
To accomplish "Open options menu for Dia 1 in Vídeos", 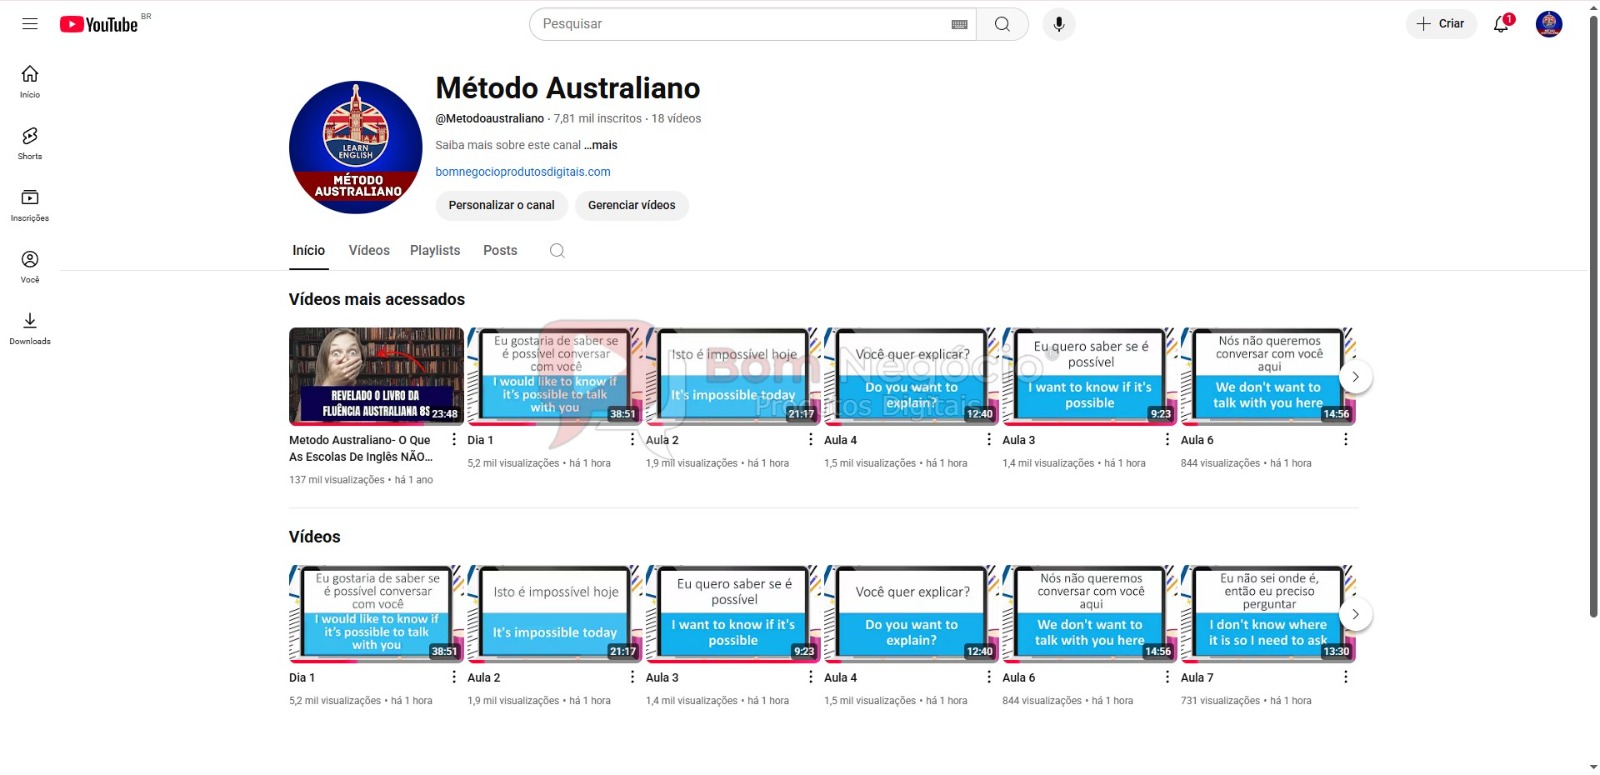I will click(x=454, y=677).
